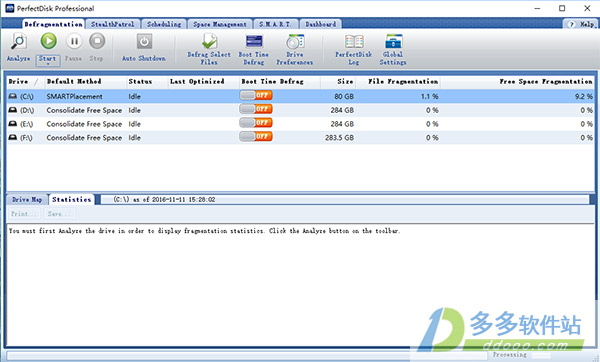Toggle Boot Time Defrag for F drive
Screen dimensions: 600x362
tap(256, 137)
